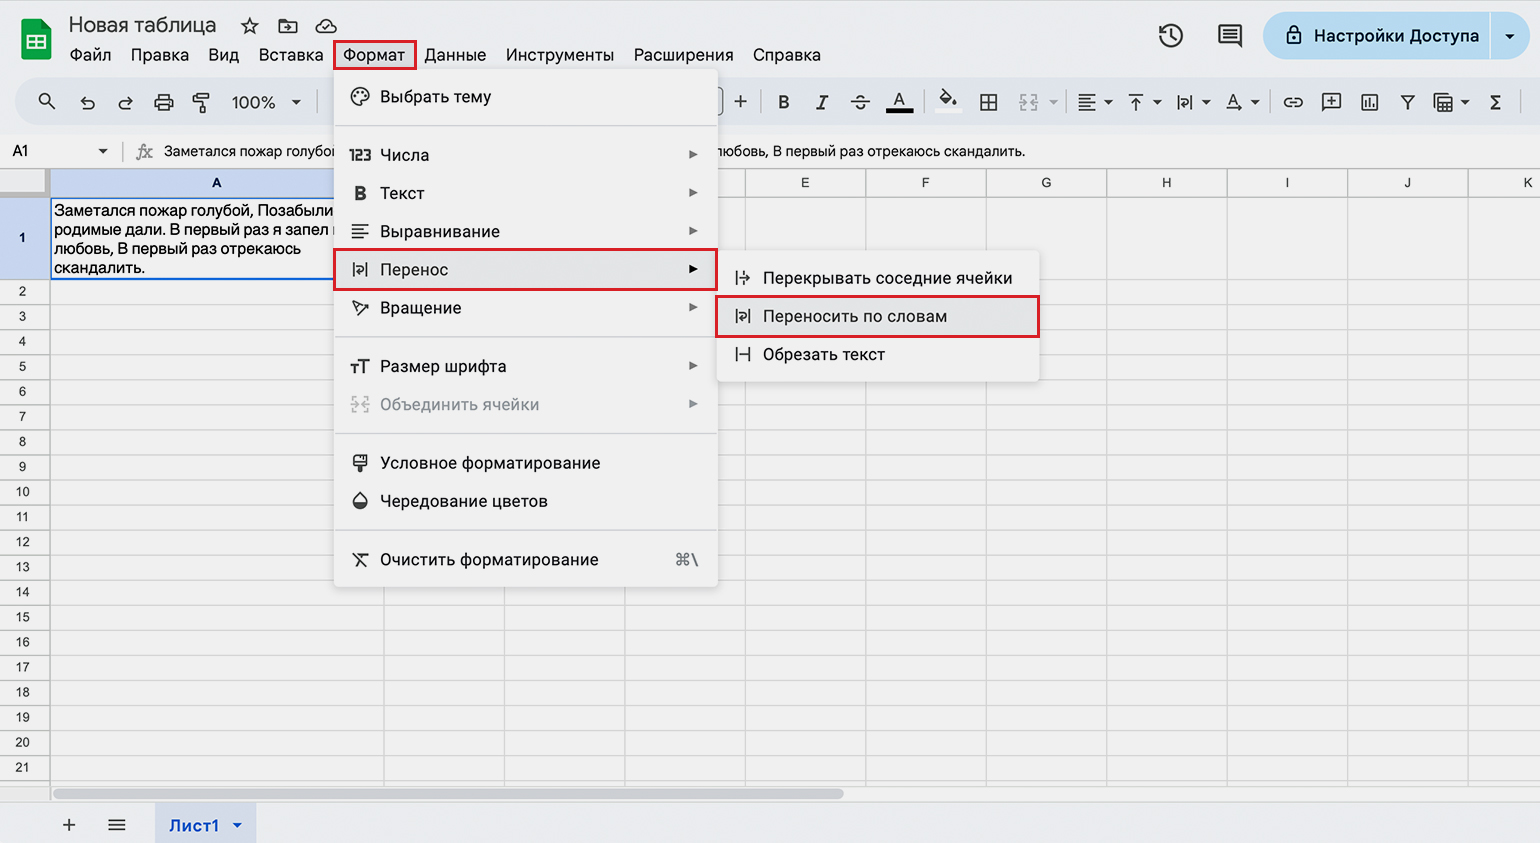Open zoom level 100% dropdown
The image size is (1540, 843).
pos(266,102)
